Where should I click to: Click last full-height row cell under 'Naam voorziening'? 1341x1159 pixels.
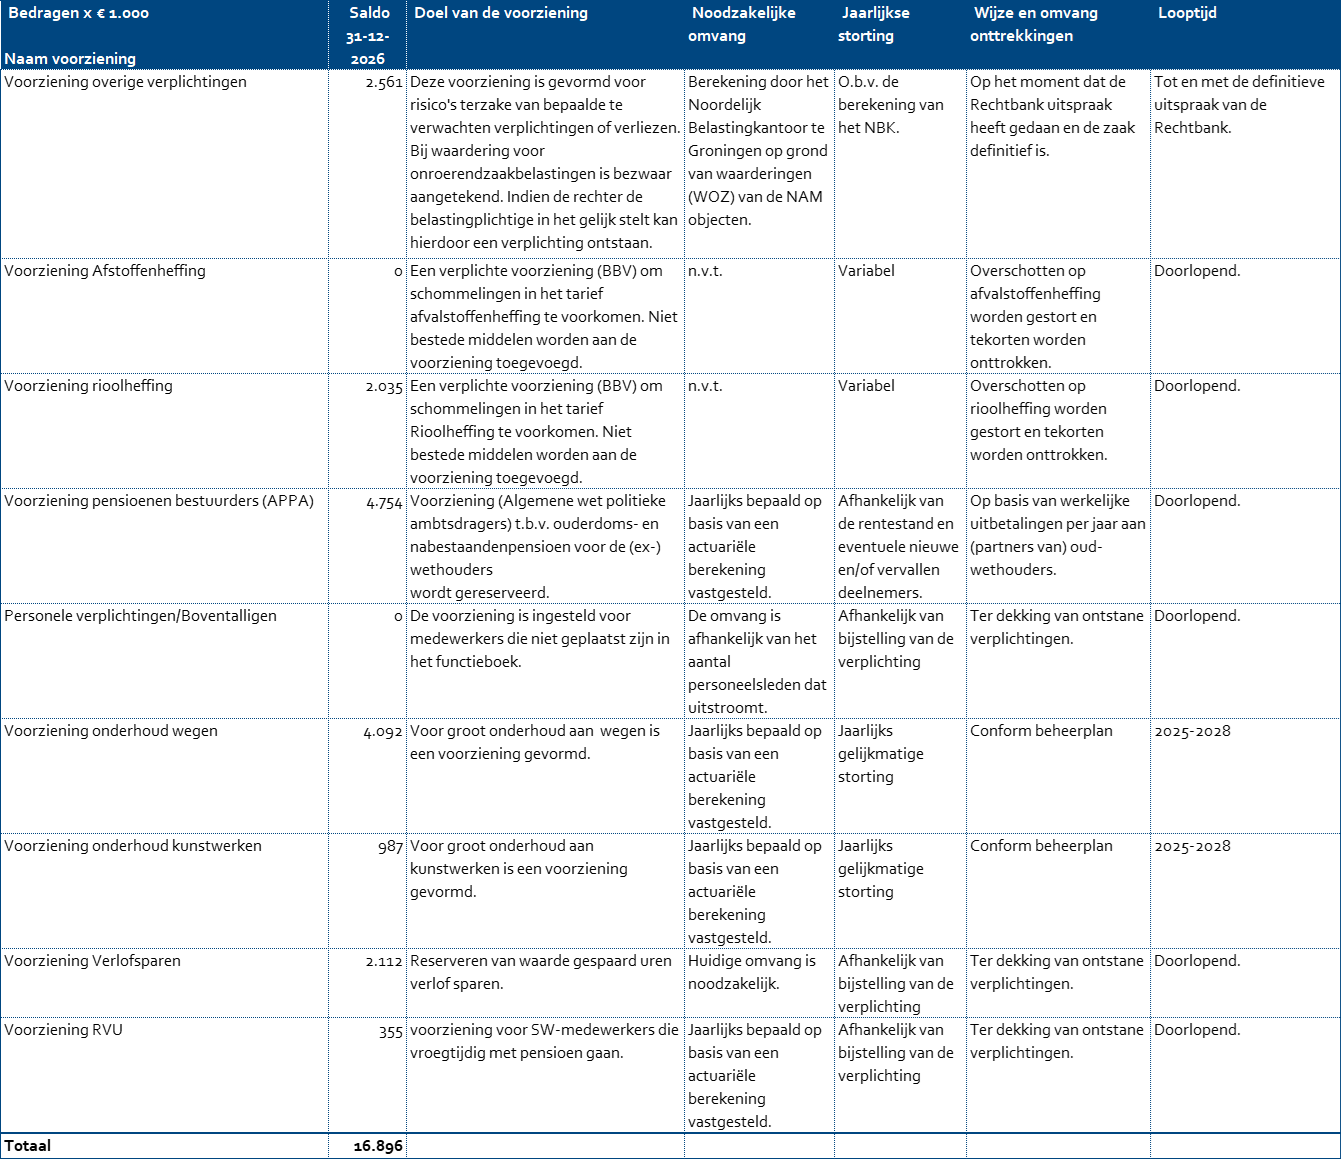tap(165, 1075)
